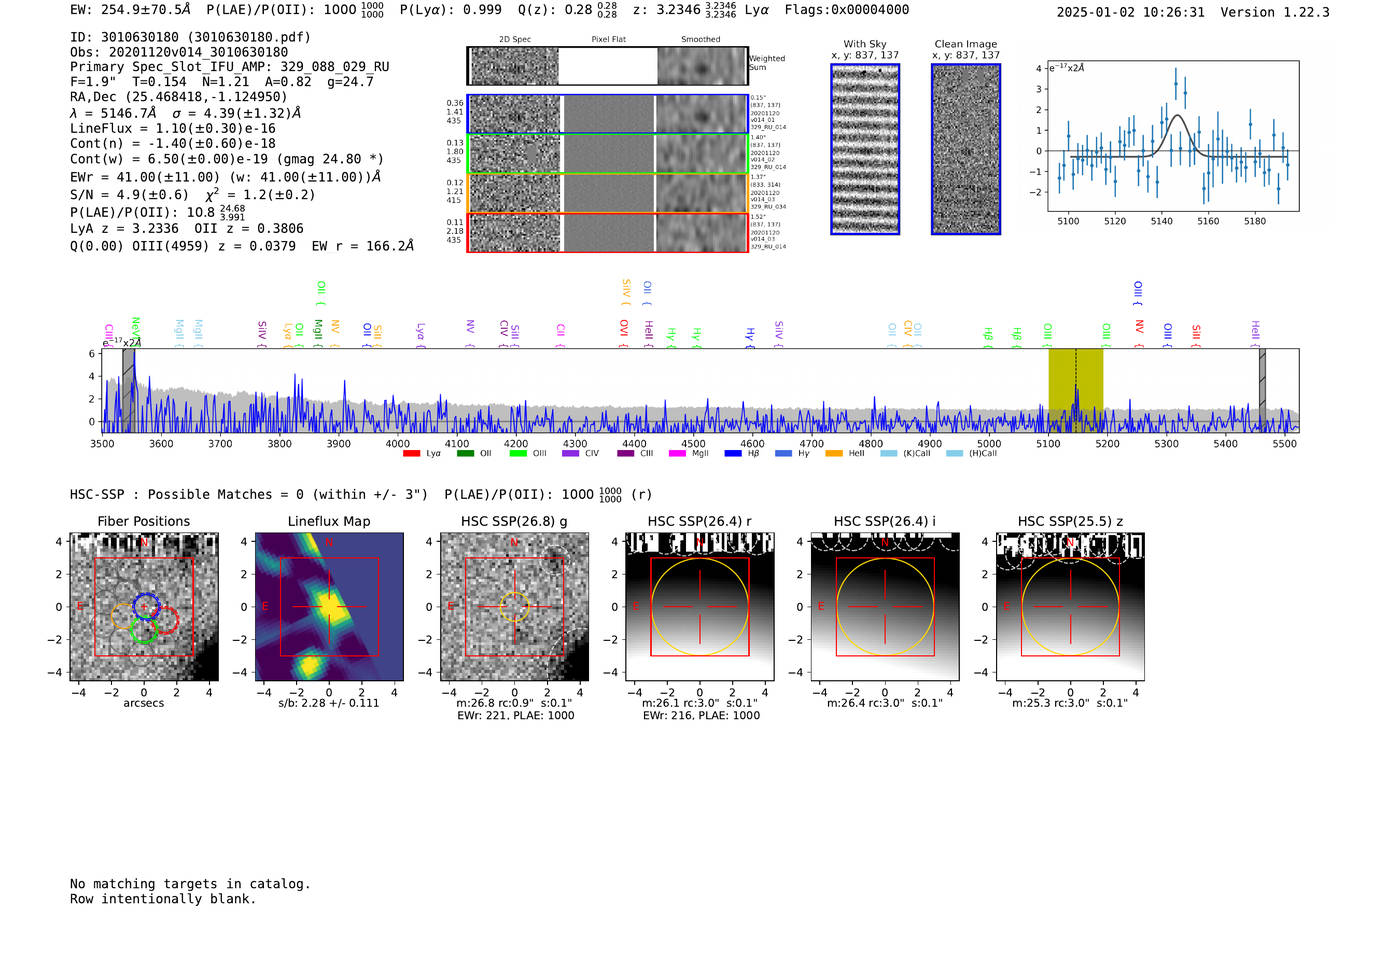The height and width of the screenshot is (953, 1400).
Task: Select the "EWr: 221, PLAE: 1000" caption
Action: (516, 716)
